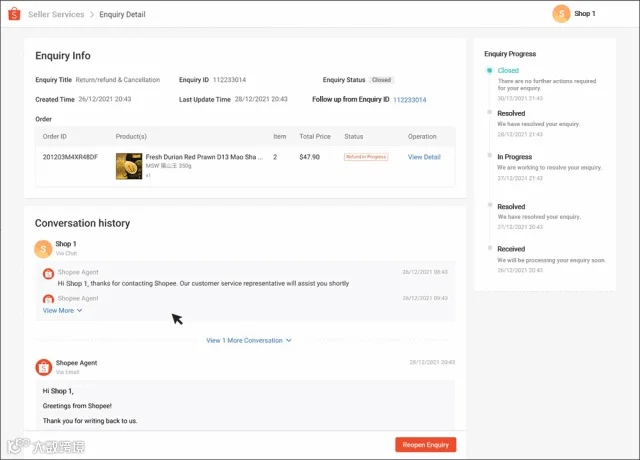The height and width of the screenshot is (460, 640).
Task: Click the Reopen Enquiry button
Action: click(425, 445)
